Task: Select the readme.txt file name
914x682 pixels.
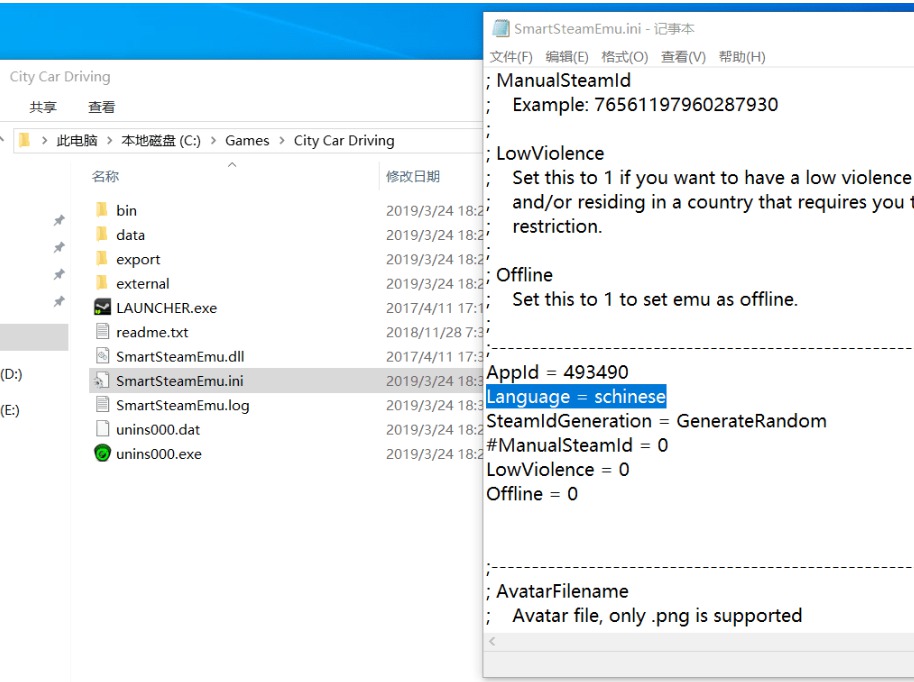Action: (x=152, y=332)
